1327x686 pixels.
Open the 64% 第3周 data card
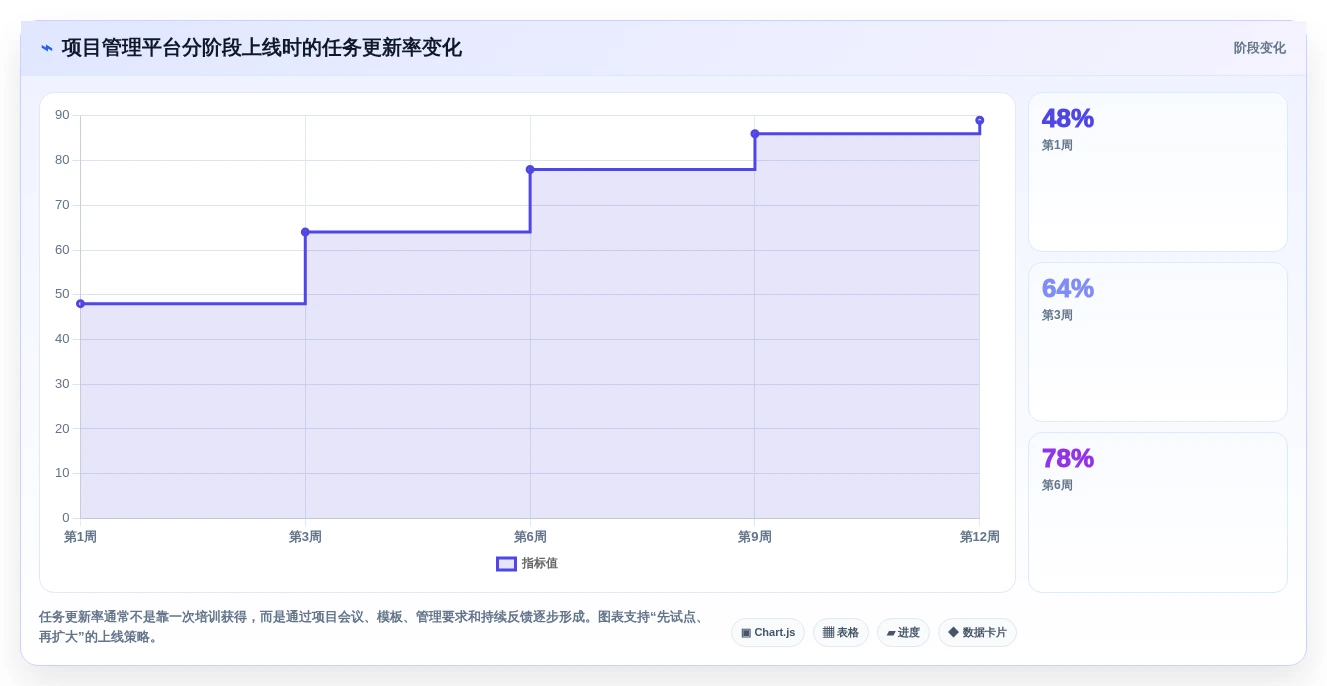point(1158,342)
